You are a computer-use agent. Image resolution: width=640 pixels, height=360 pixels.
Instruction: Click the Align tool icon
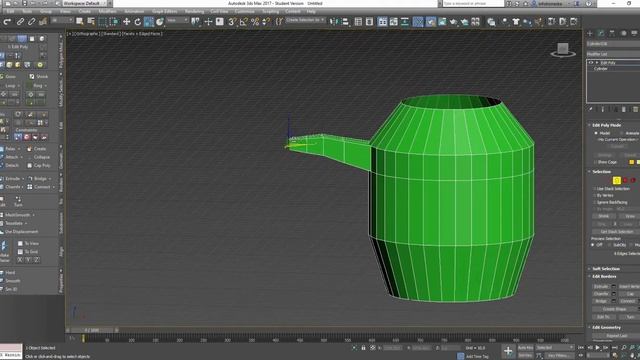click(x=345, y=22)
